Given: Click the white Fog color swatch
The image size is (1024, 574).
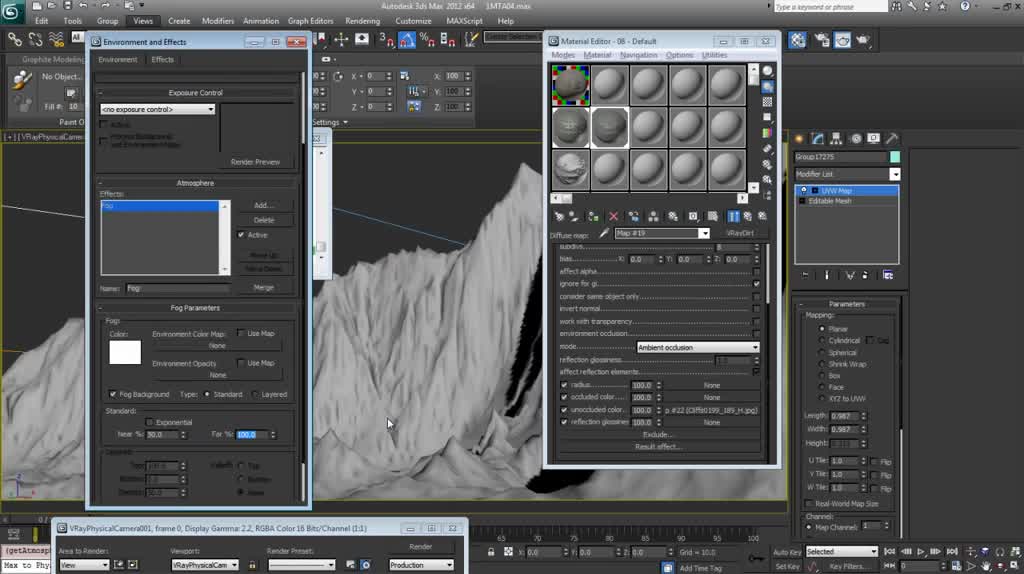Looking at the screenshot, I should click(125, 353).
